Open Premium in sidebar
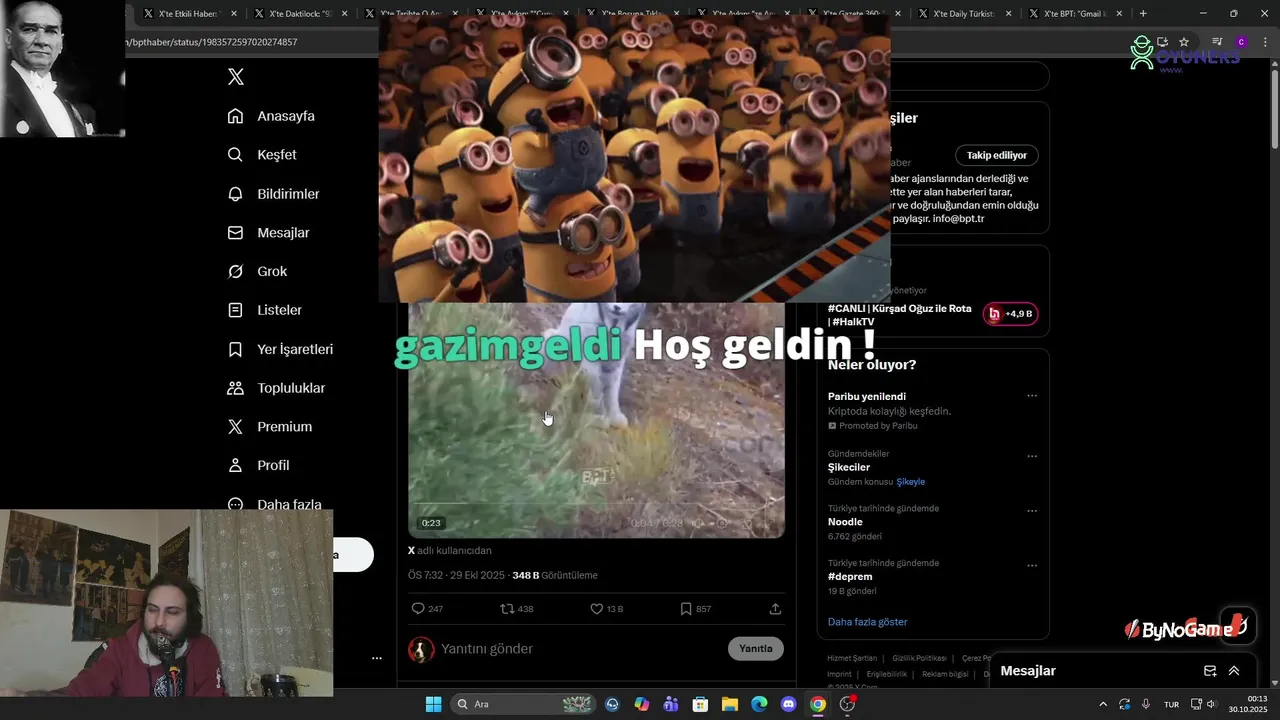The height and width of the screenshot is (720, 1280). (x=269, y=427)
